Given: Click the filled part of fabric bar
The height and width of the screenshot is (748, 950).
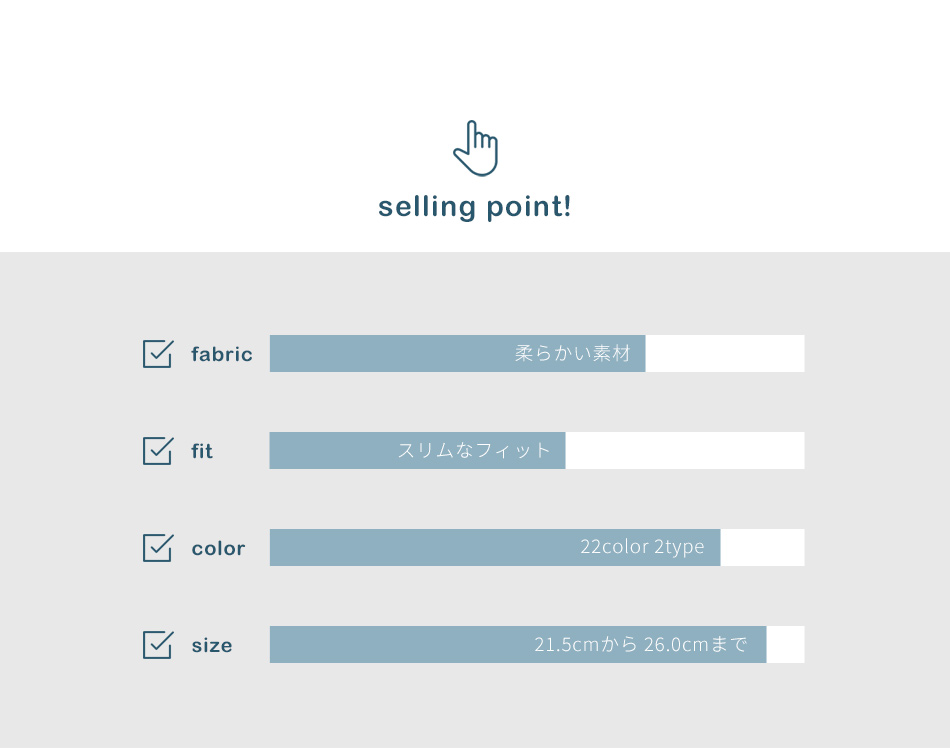Looking at the screenshot, I should (457, 353).
